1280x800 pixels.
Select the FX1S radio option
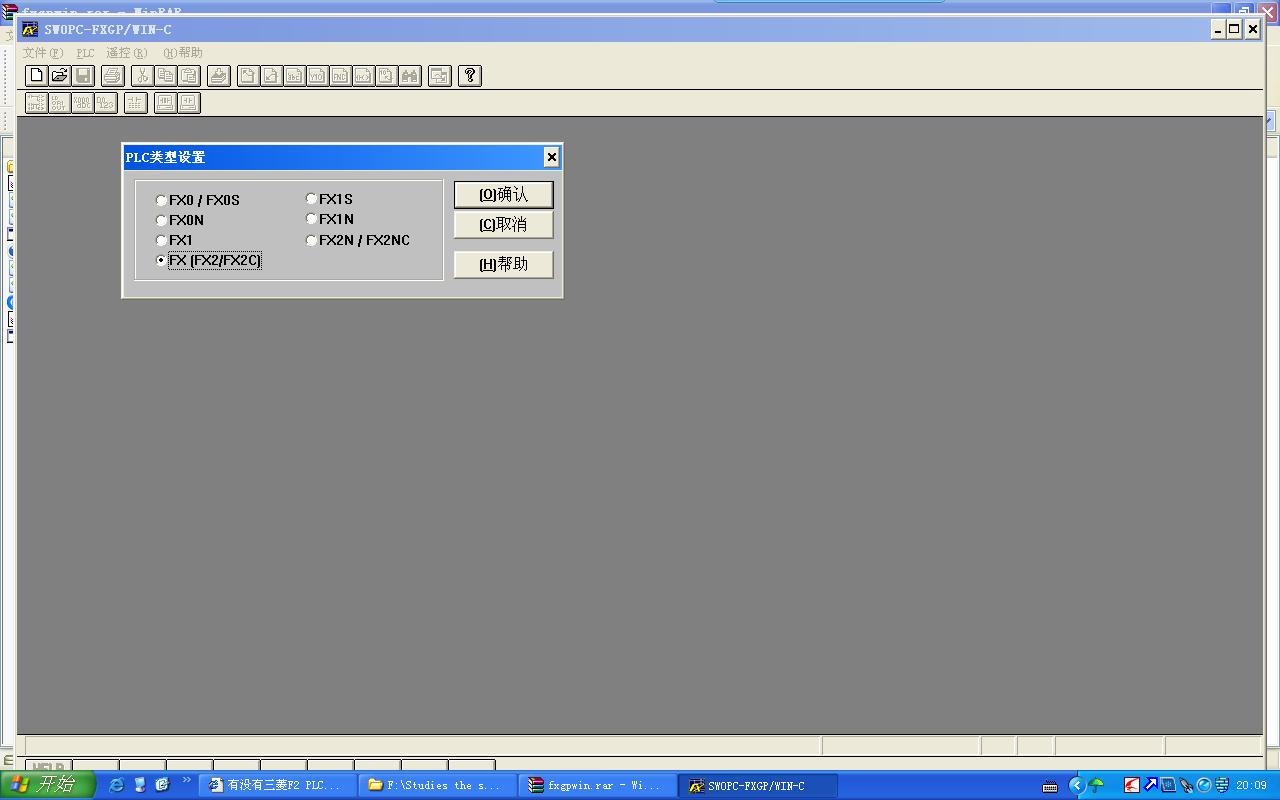(x=312, y=199)
